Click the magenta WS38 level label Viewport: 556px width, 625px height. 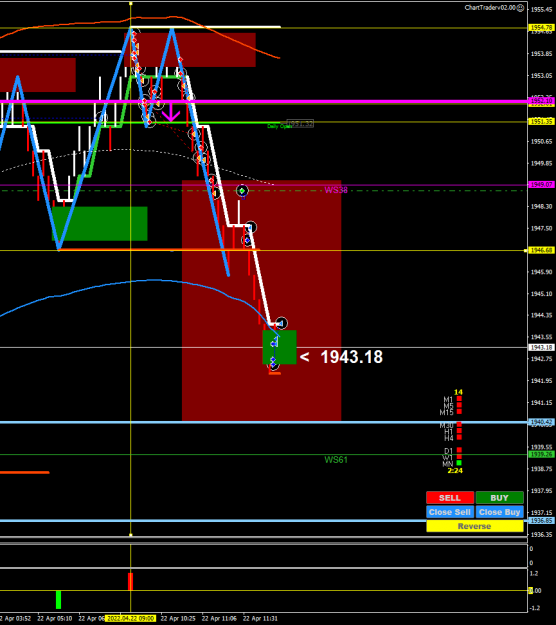coord(336,190)
